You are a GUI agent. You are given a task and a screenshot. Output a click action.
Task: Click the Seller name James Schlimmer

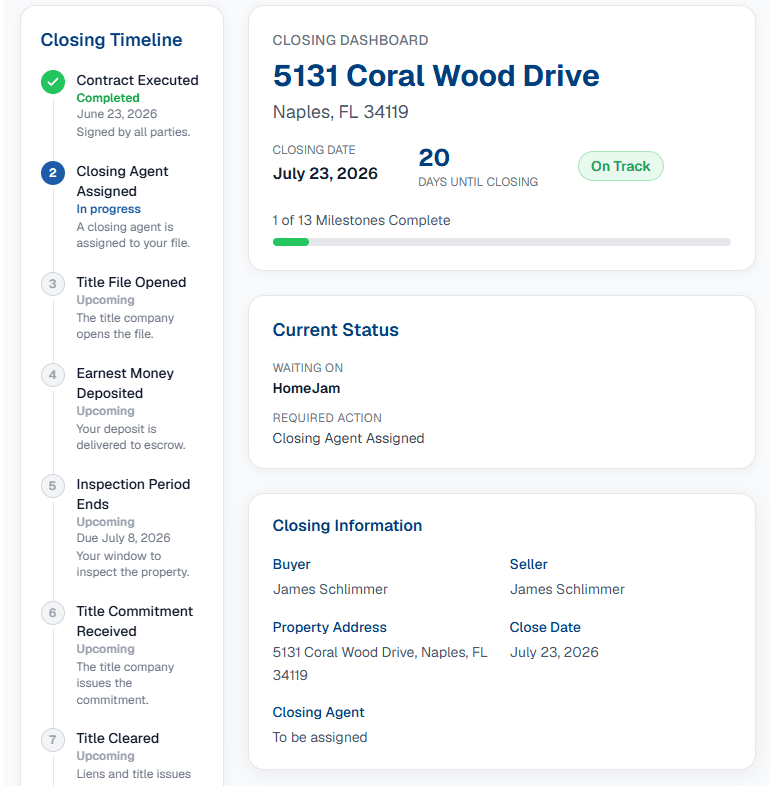point(567,590)
